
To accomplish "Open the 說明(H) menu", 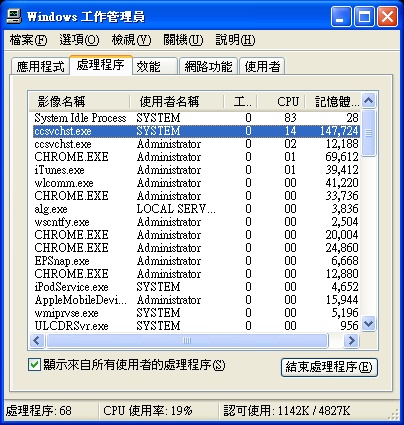I will (235, 40).
